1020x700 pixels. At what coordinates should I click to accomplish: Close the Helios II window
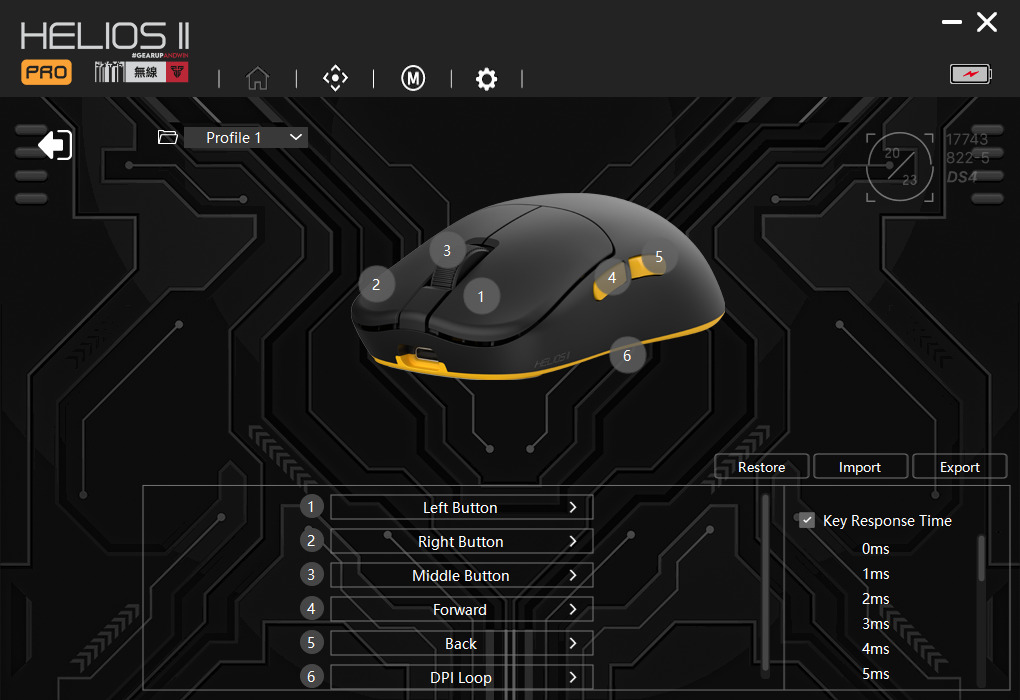[x=987, y=22]
